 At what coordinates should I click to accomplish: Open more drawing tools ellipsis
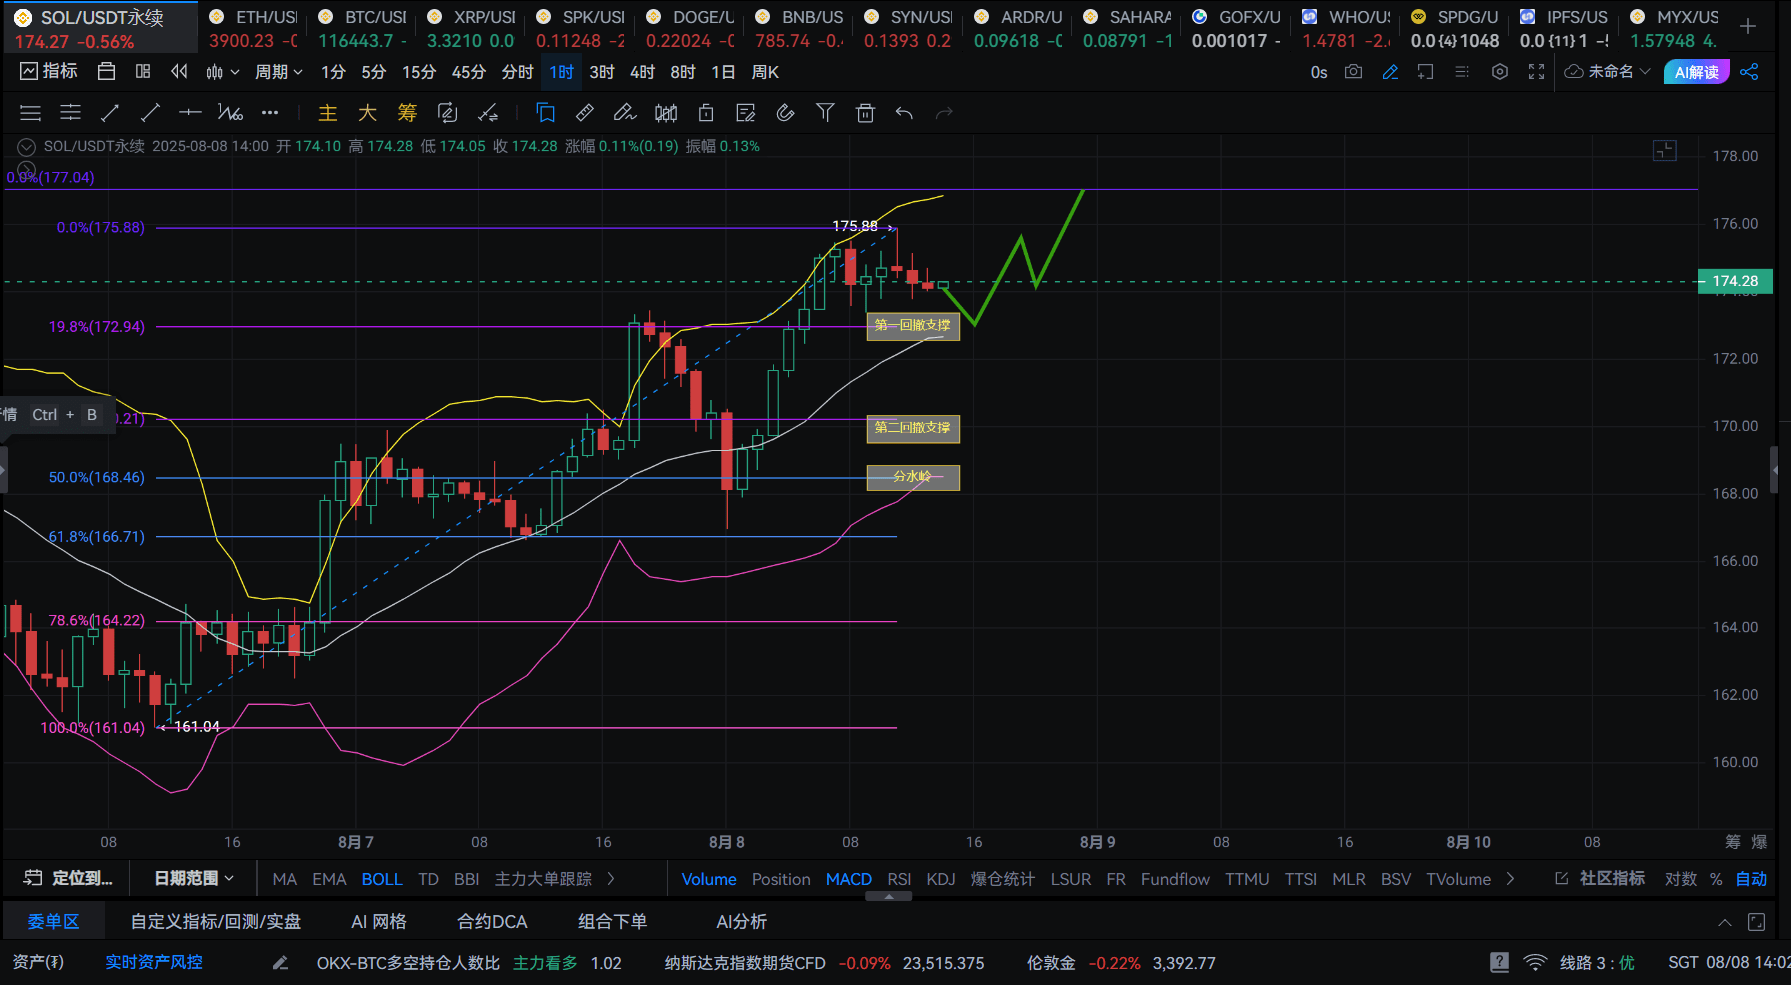tap(270, 113)
